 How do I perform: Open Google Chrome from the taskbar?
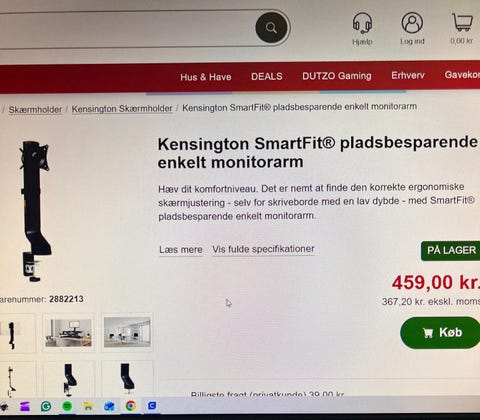[131, 406]
